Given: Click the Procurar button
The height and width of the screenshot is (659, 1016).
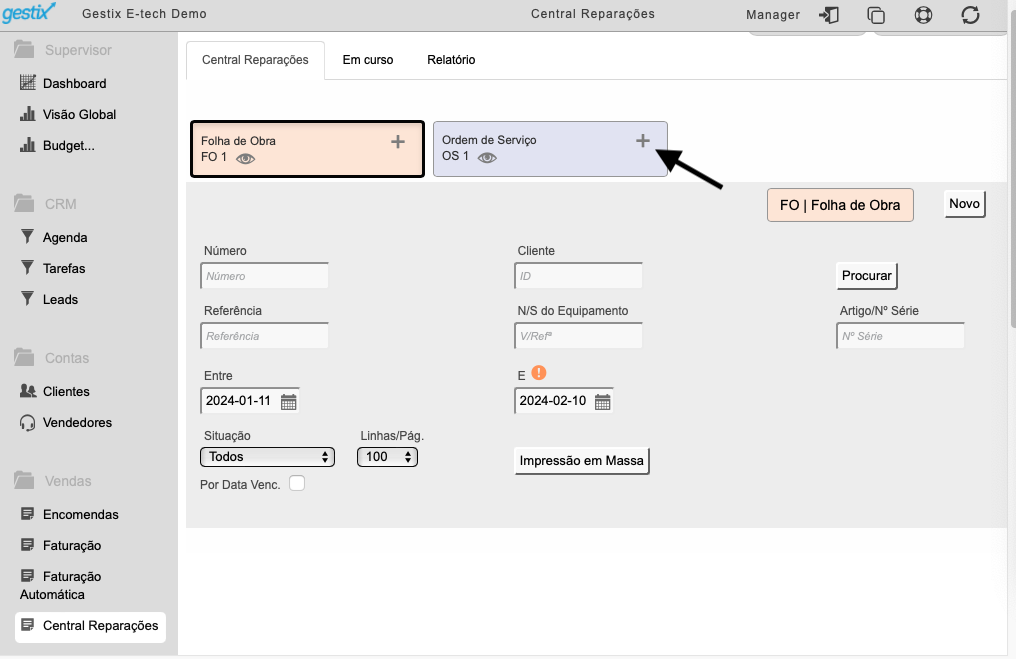Looking at the screenshot, I should [866, 276].
